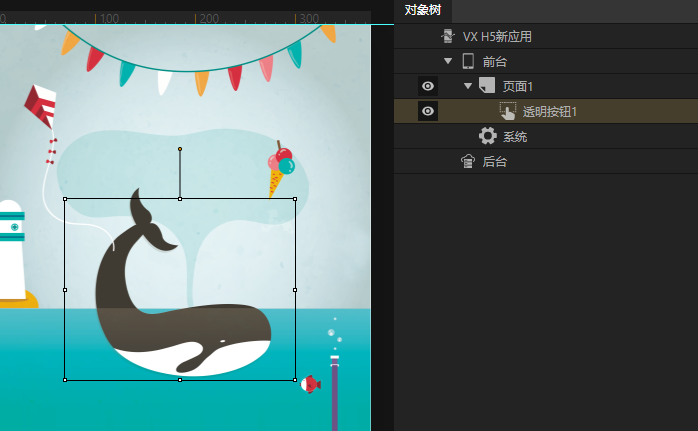Click the bottom-right resize handle of selection
Screen dimensions: 698x431
pos(295,380)
